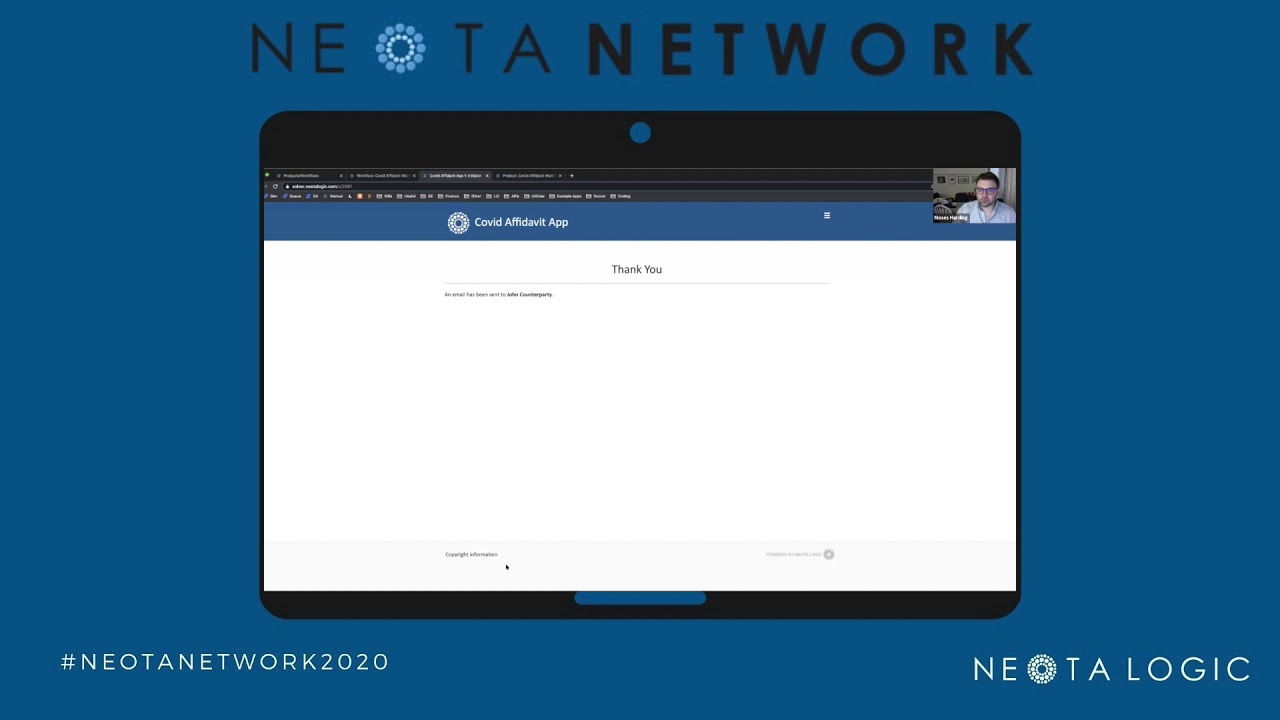The height and width of the screenshot is (720, 1280).
Task: Reload the page with the refresh icon
Action: [x=275, y=186]
